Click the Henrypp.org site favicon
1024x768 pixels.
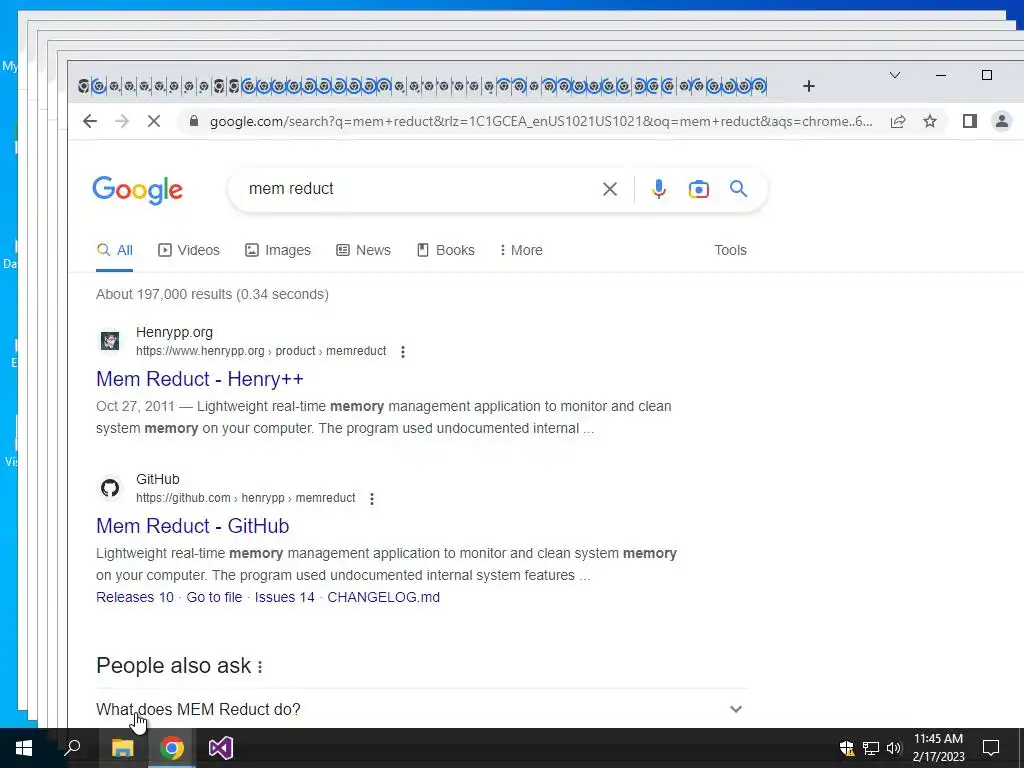(x=110, y=340)
